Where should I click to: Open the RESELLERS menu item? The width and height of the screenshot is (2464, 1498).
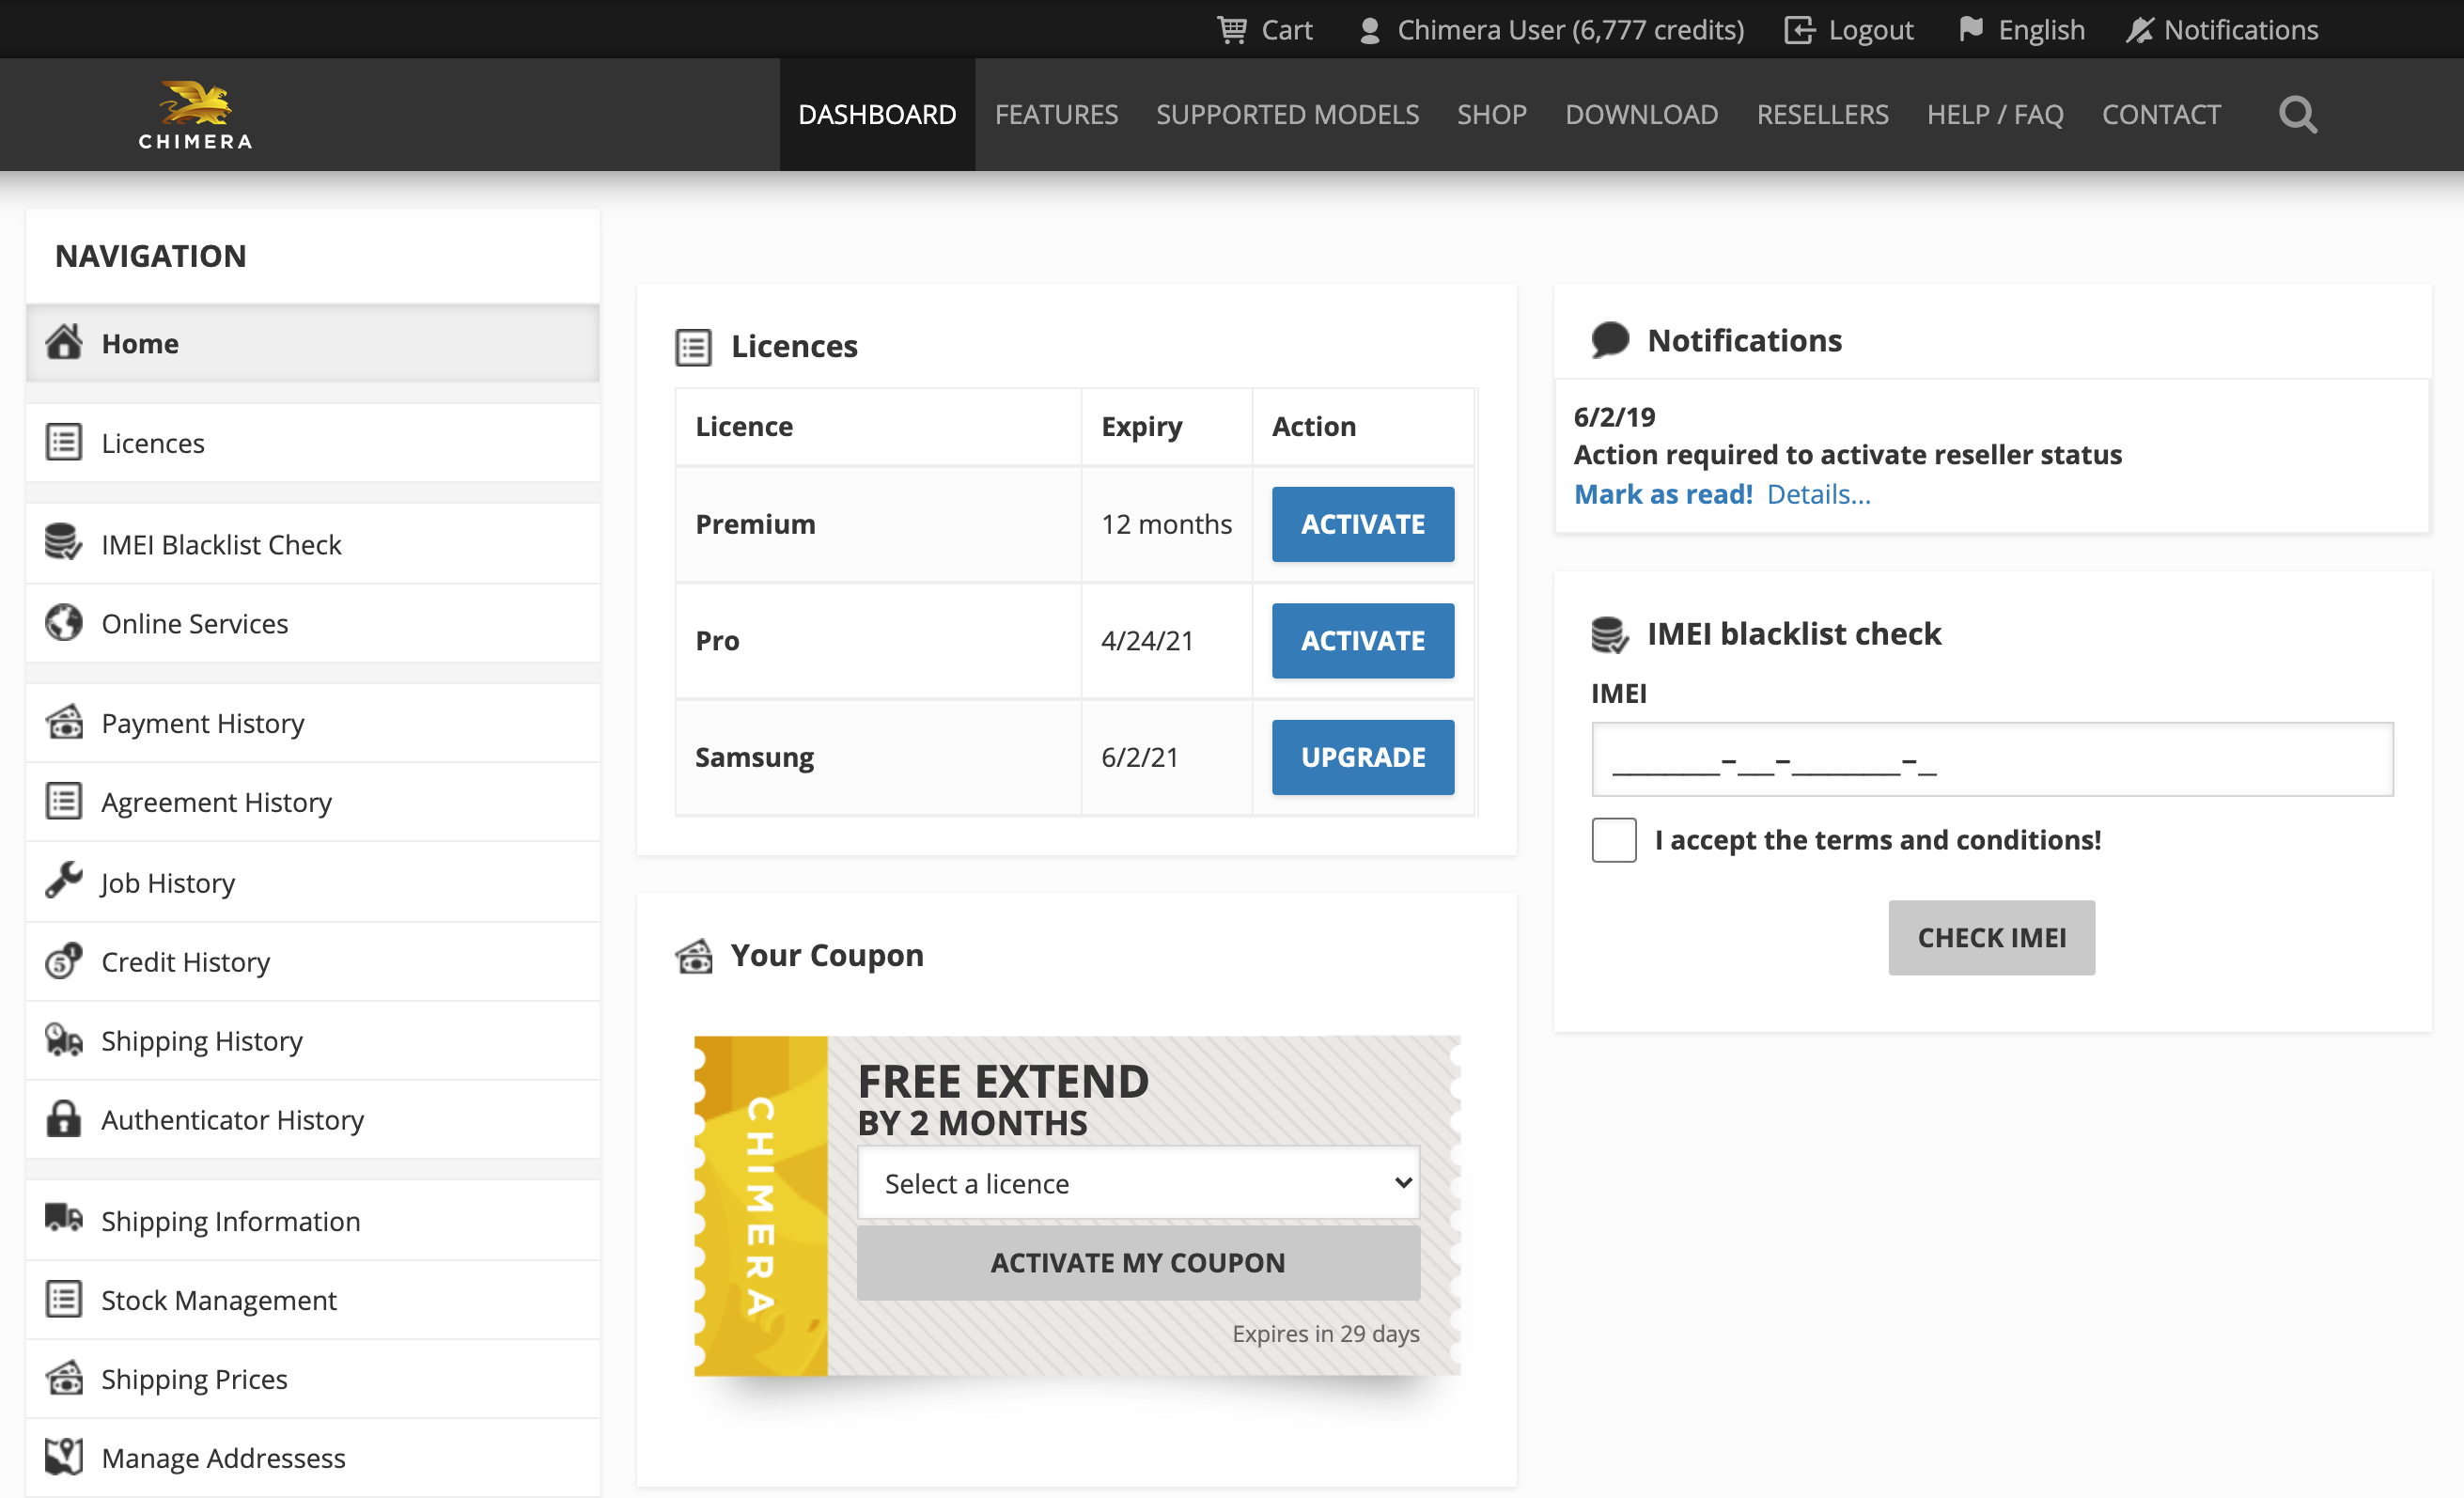click(1822, 115)
